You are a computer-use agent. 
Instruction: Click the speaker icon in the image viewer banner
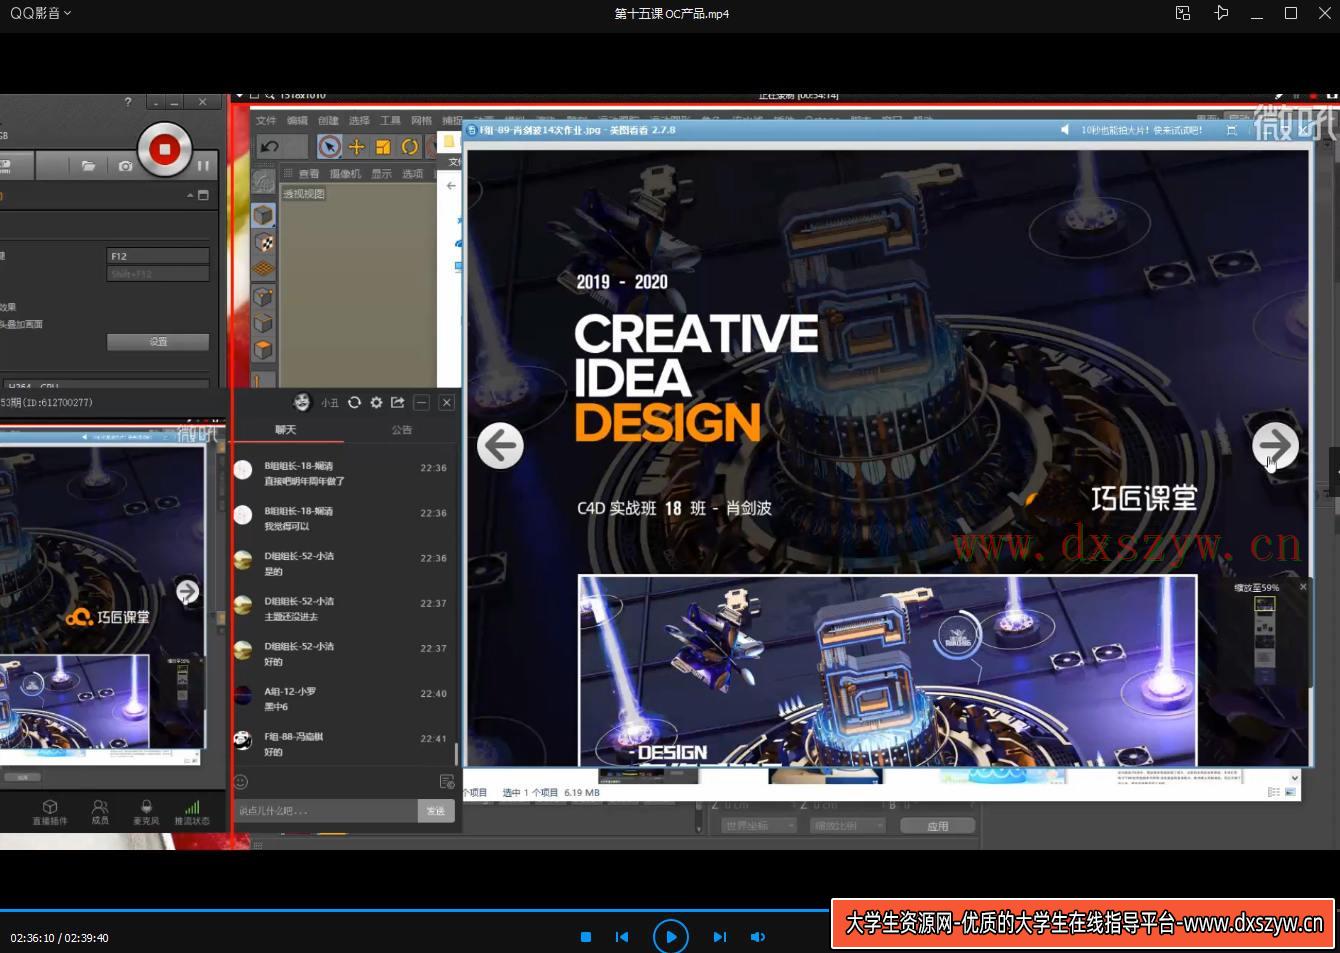(x=1065, y=130)
